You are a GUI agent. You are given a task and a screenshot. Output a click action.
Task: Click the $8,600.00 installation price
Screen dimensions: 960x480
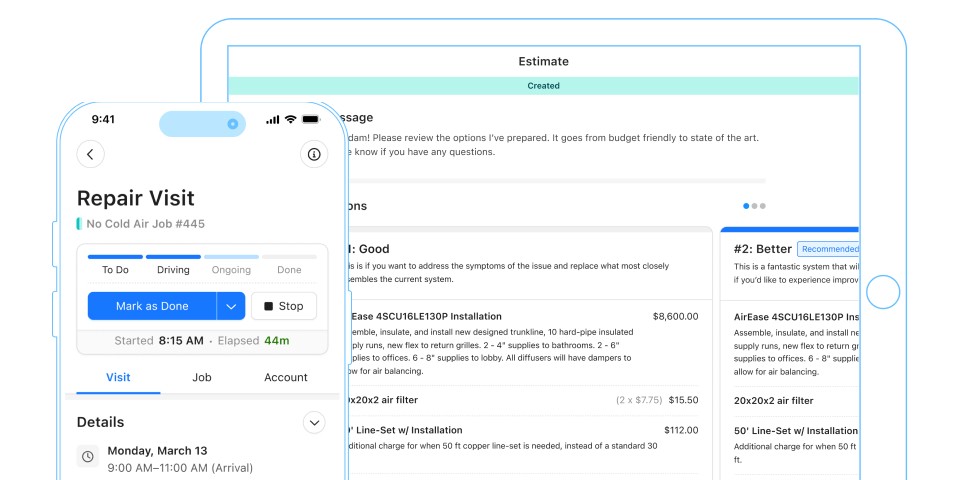[675, 317]
